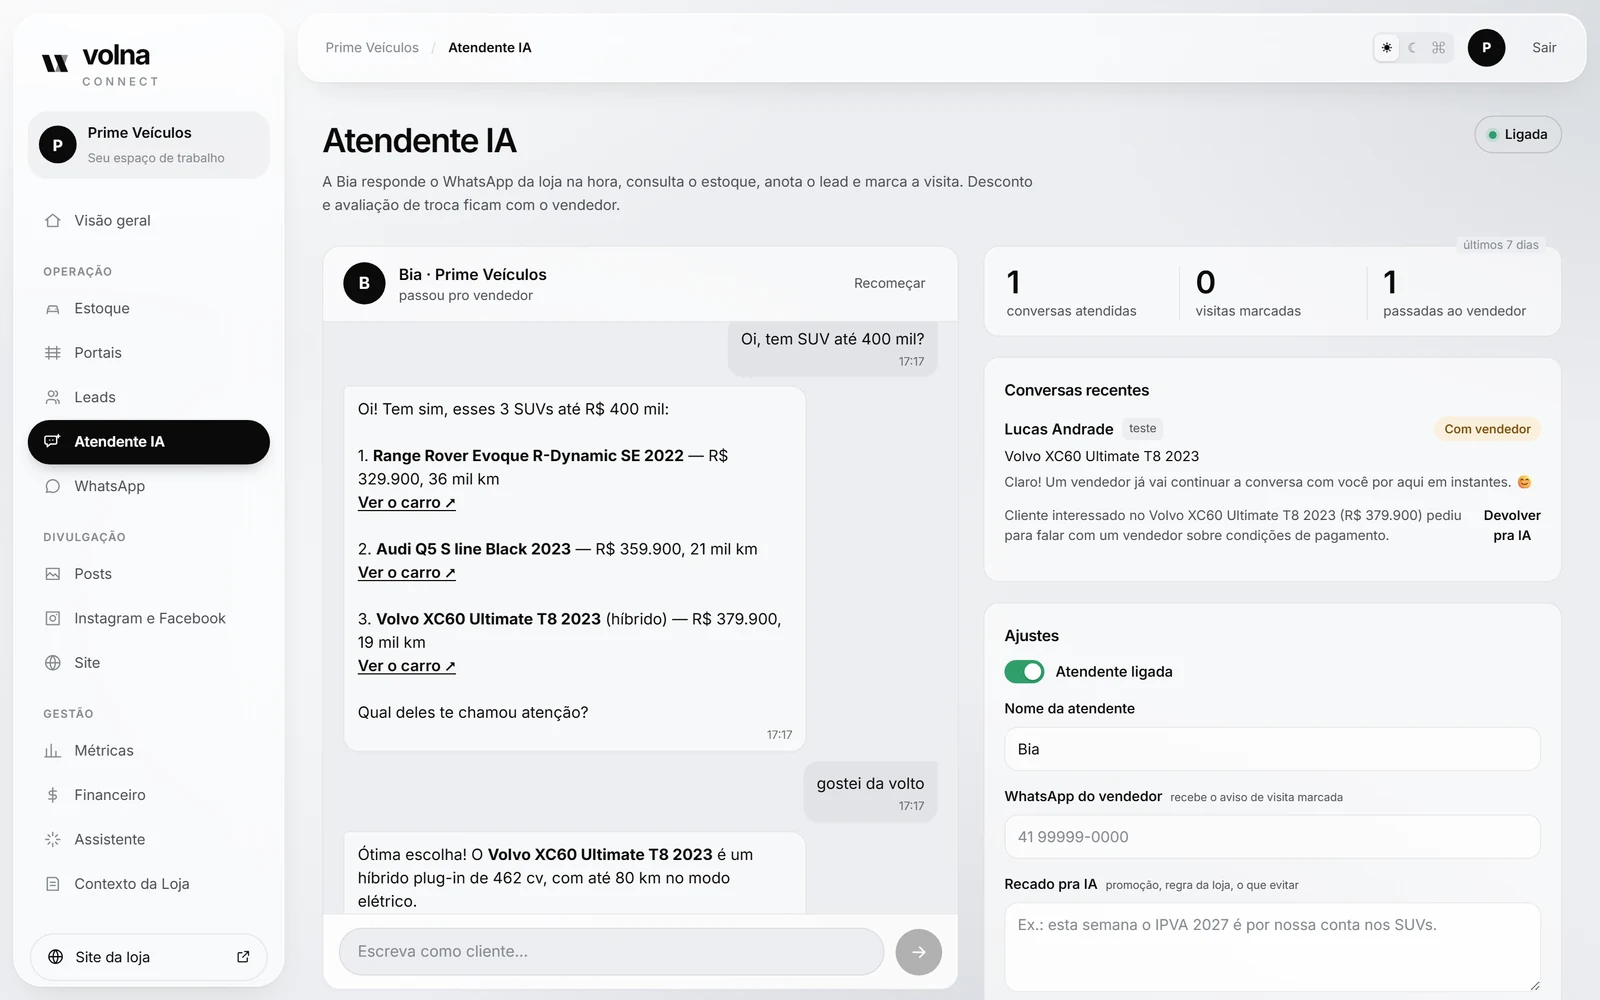Image resolution: width=1600 pixels, height=1000 pixels.
Task: Open Ver o carro link for Volvo XC60
Action: pos(407,666)
